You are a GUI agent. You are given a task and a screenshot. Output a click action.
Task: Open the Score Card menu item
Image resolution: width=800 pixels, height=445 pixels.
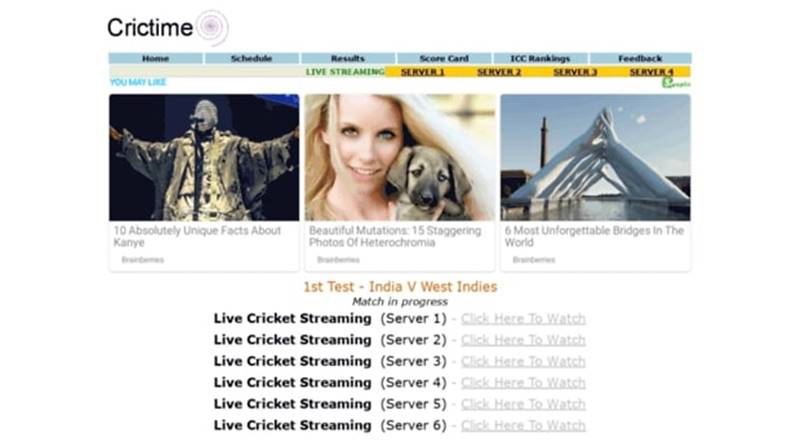tap(444, 58)
